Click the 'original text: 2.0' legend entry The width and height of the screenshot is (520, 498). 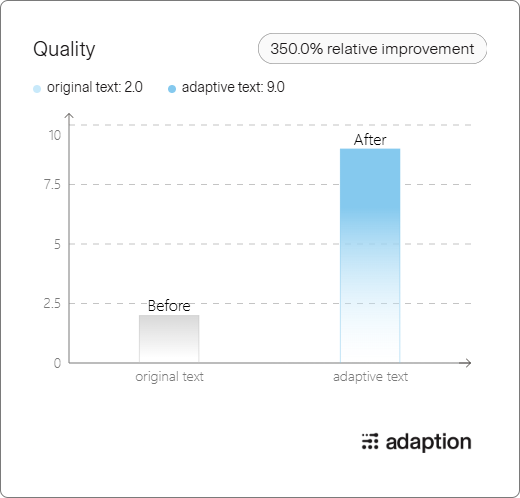point(95,87)
